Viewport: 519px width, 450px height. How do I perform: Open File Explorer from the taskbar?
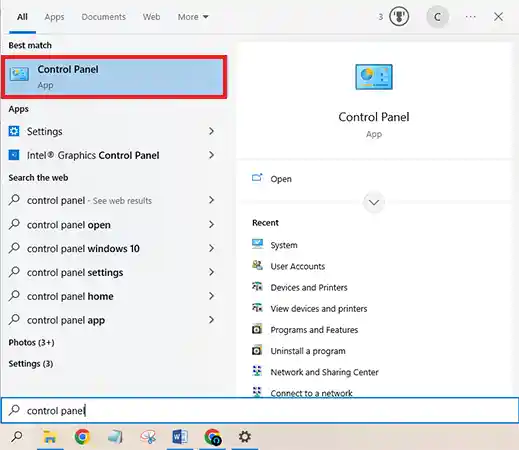coord(49,437)
